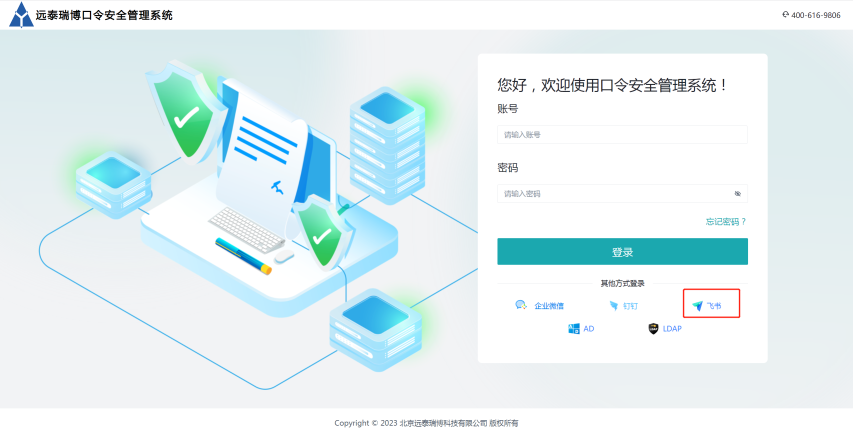Click the large green checkmark shield illustration
The image size is (853, 437).
click(x=183, y=112)
